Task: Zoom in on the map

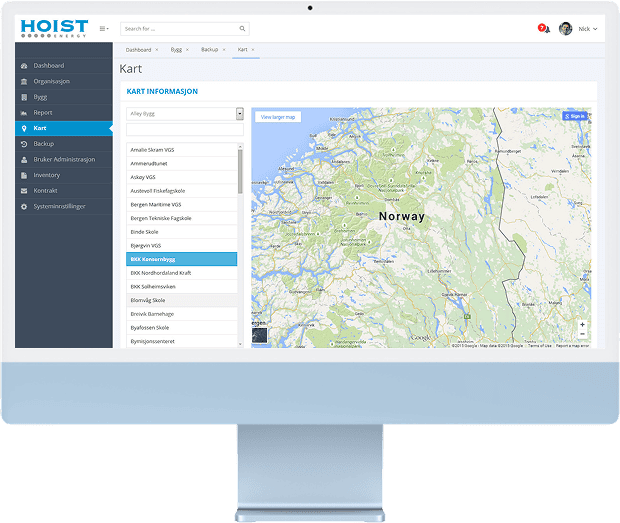Action: [x=582, y=324]
